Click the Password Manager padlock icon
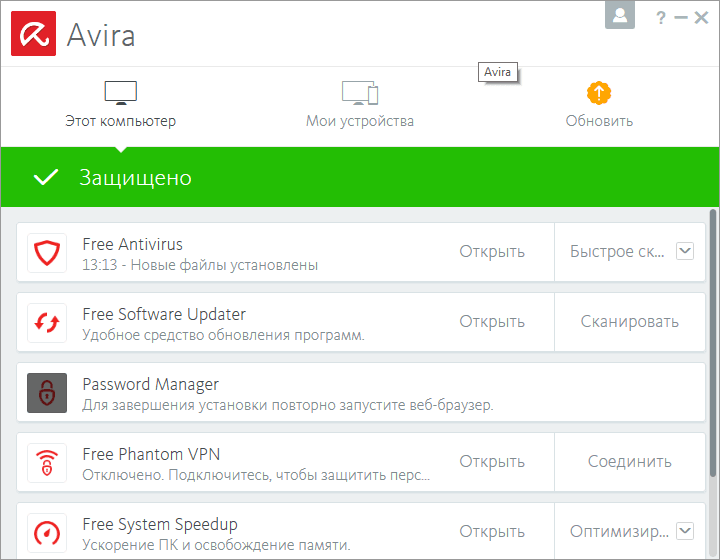The image size is (720, 560). 47,393
